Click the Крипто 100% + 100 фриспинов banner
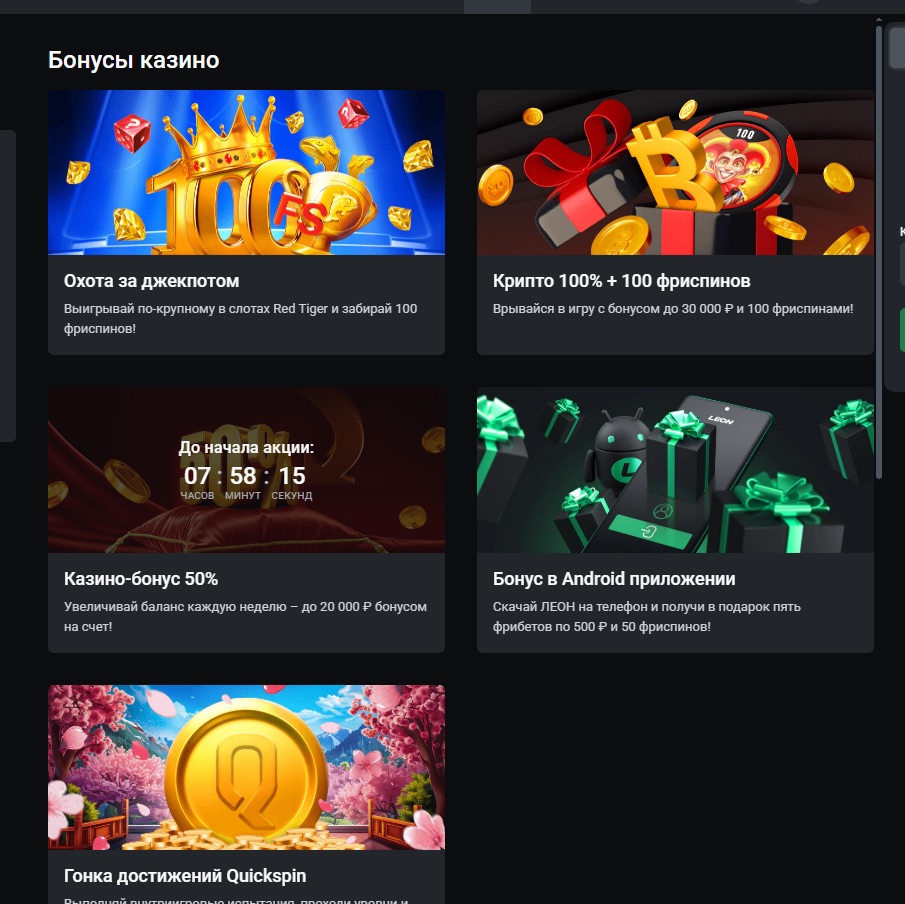905x904 pixels. pos(675,172)
